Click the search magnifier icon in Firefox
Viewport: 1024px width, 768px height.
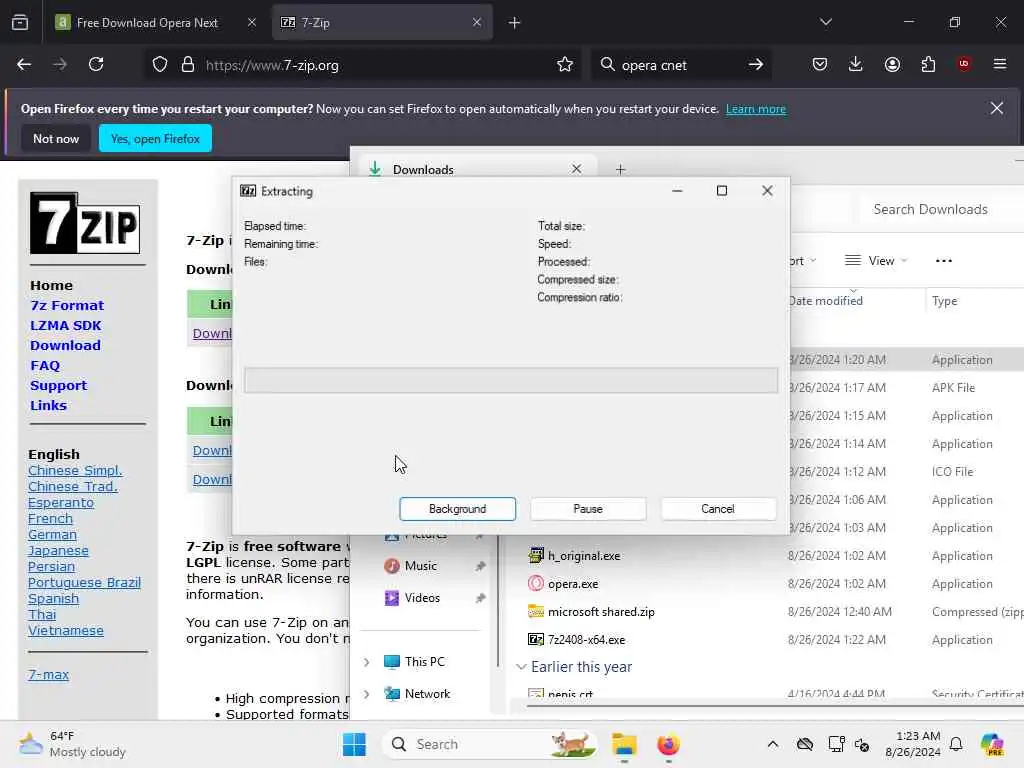tap(607, 65)
